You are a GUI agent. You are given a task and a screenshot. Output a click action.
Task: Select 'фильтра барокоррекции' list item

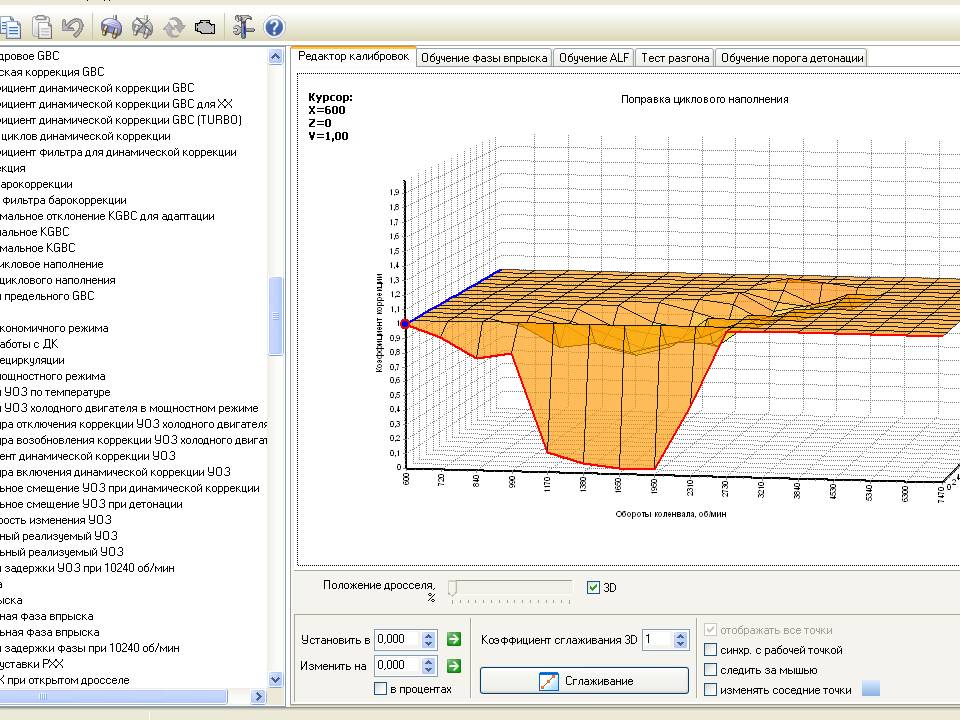(63, 200)
